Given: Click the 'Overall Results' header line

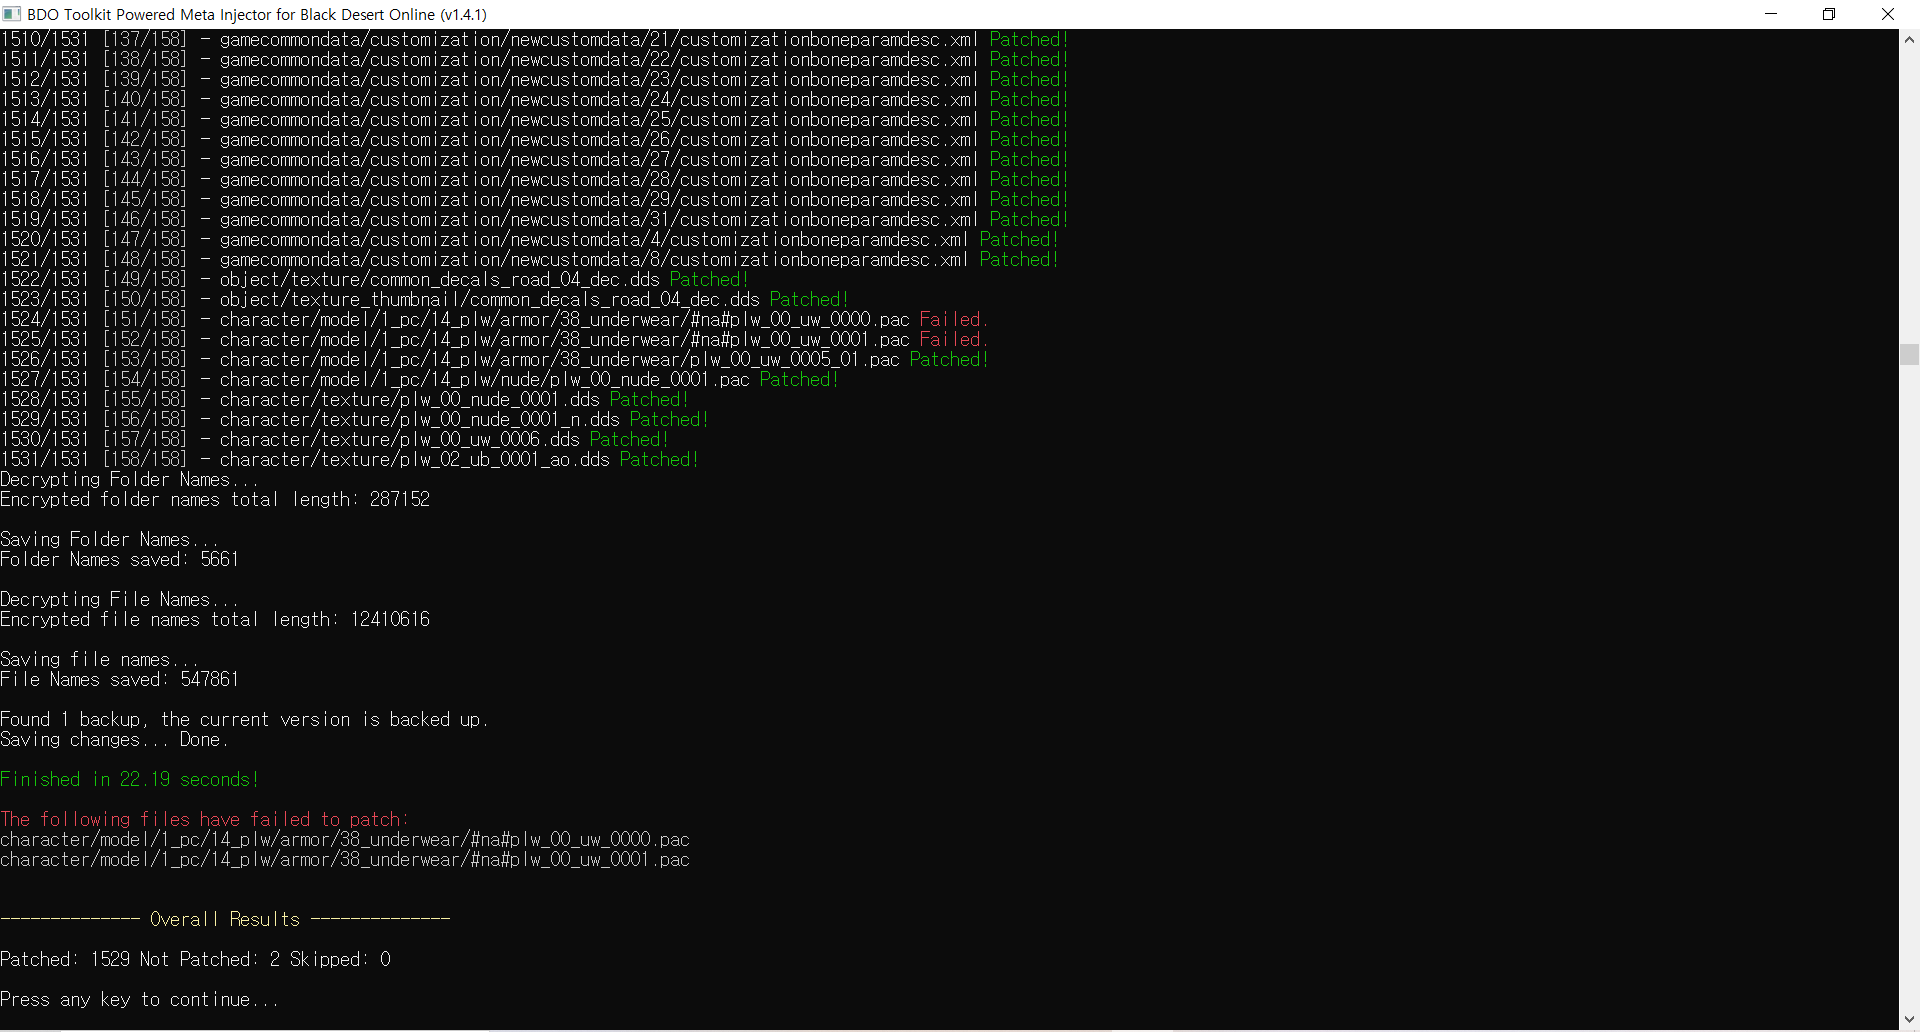Looking at the screenshot, I should 225,919.
